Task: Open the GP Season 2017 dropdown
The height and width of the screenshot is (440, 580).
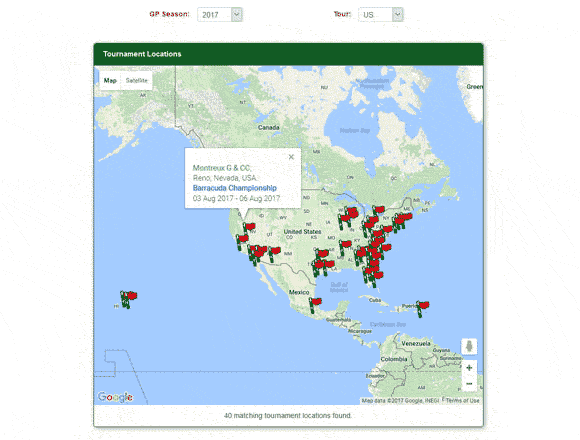Action: (220, 15)
